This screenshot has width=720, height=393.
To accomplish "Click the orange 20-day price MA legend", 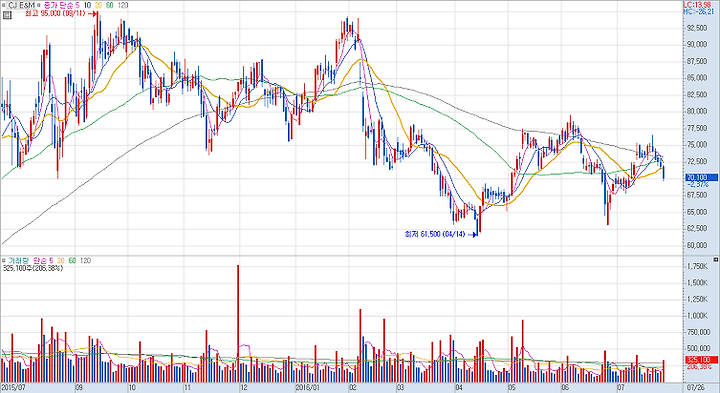I will (98, 6).
